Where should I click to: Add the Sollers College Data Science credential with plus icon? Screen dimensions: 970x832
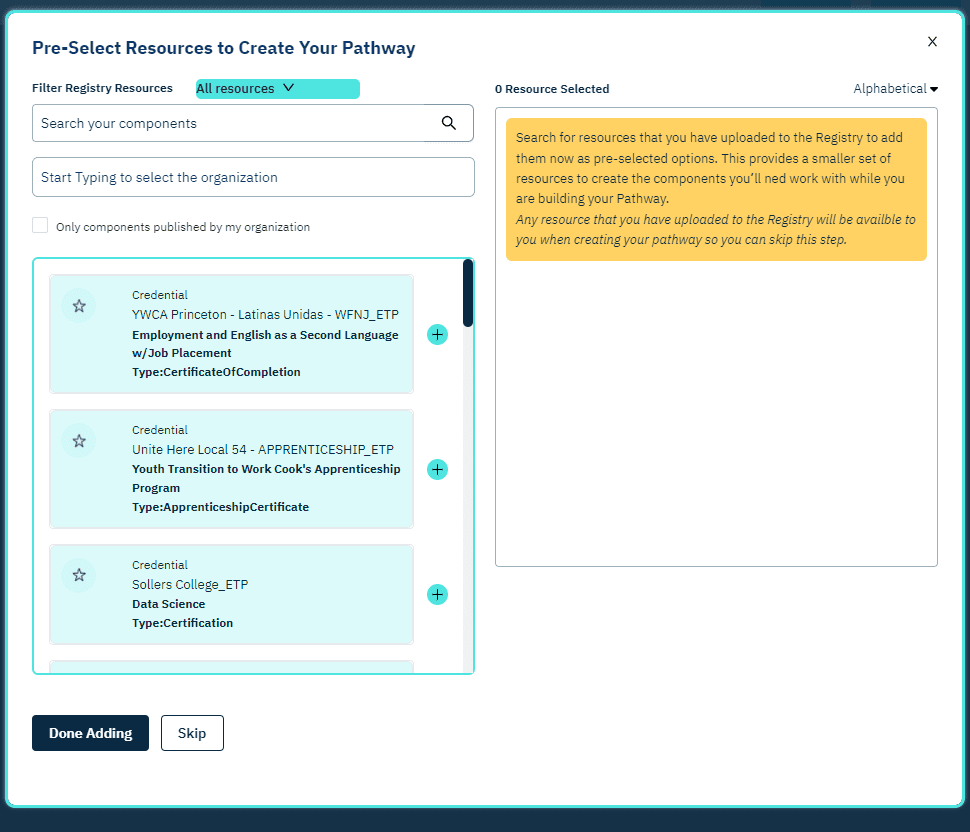click(x=437, y=594)
